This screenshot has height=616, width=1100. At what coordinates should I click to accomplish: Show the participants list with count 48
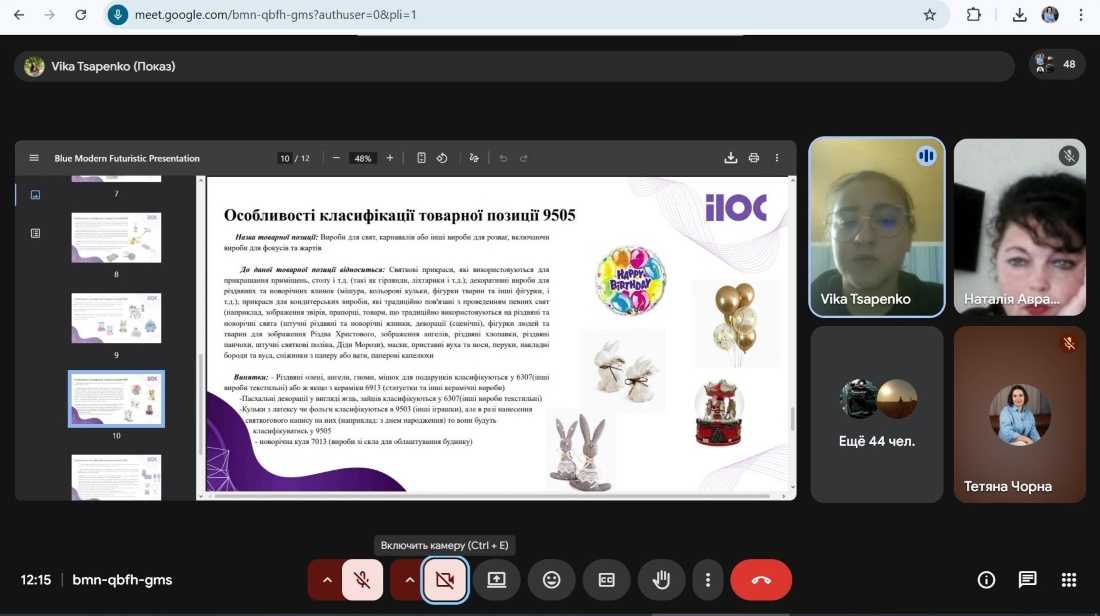pyautogui.click(x=1057, y=64)
